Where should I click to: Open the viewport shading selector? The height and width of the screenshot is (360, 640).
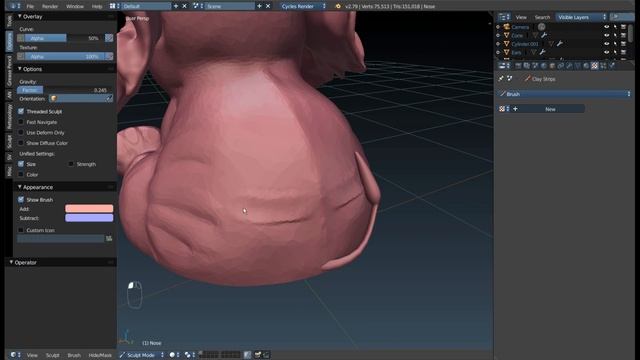coord(175,355)
